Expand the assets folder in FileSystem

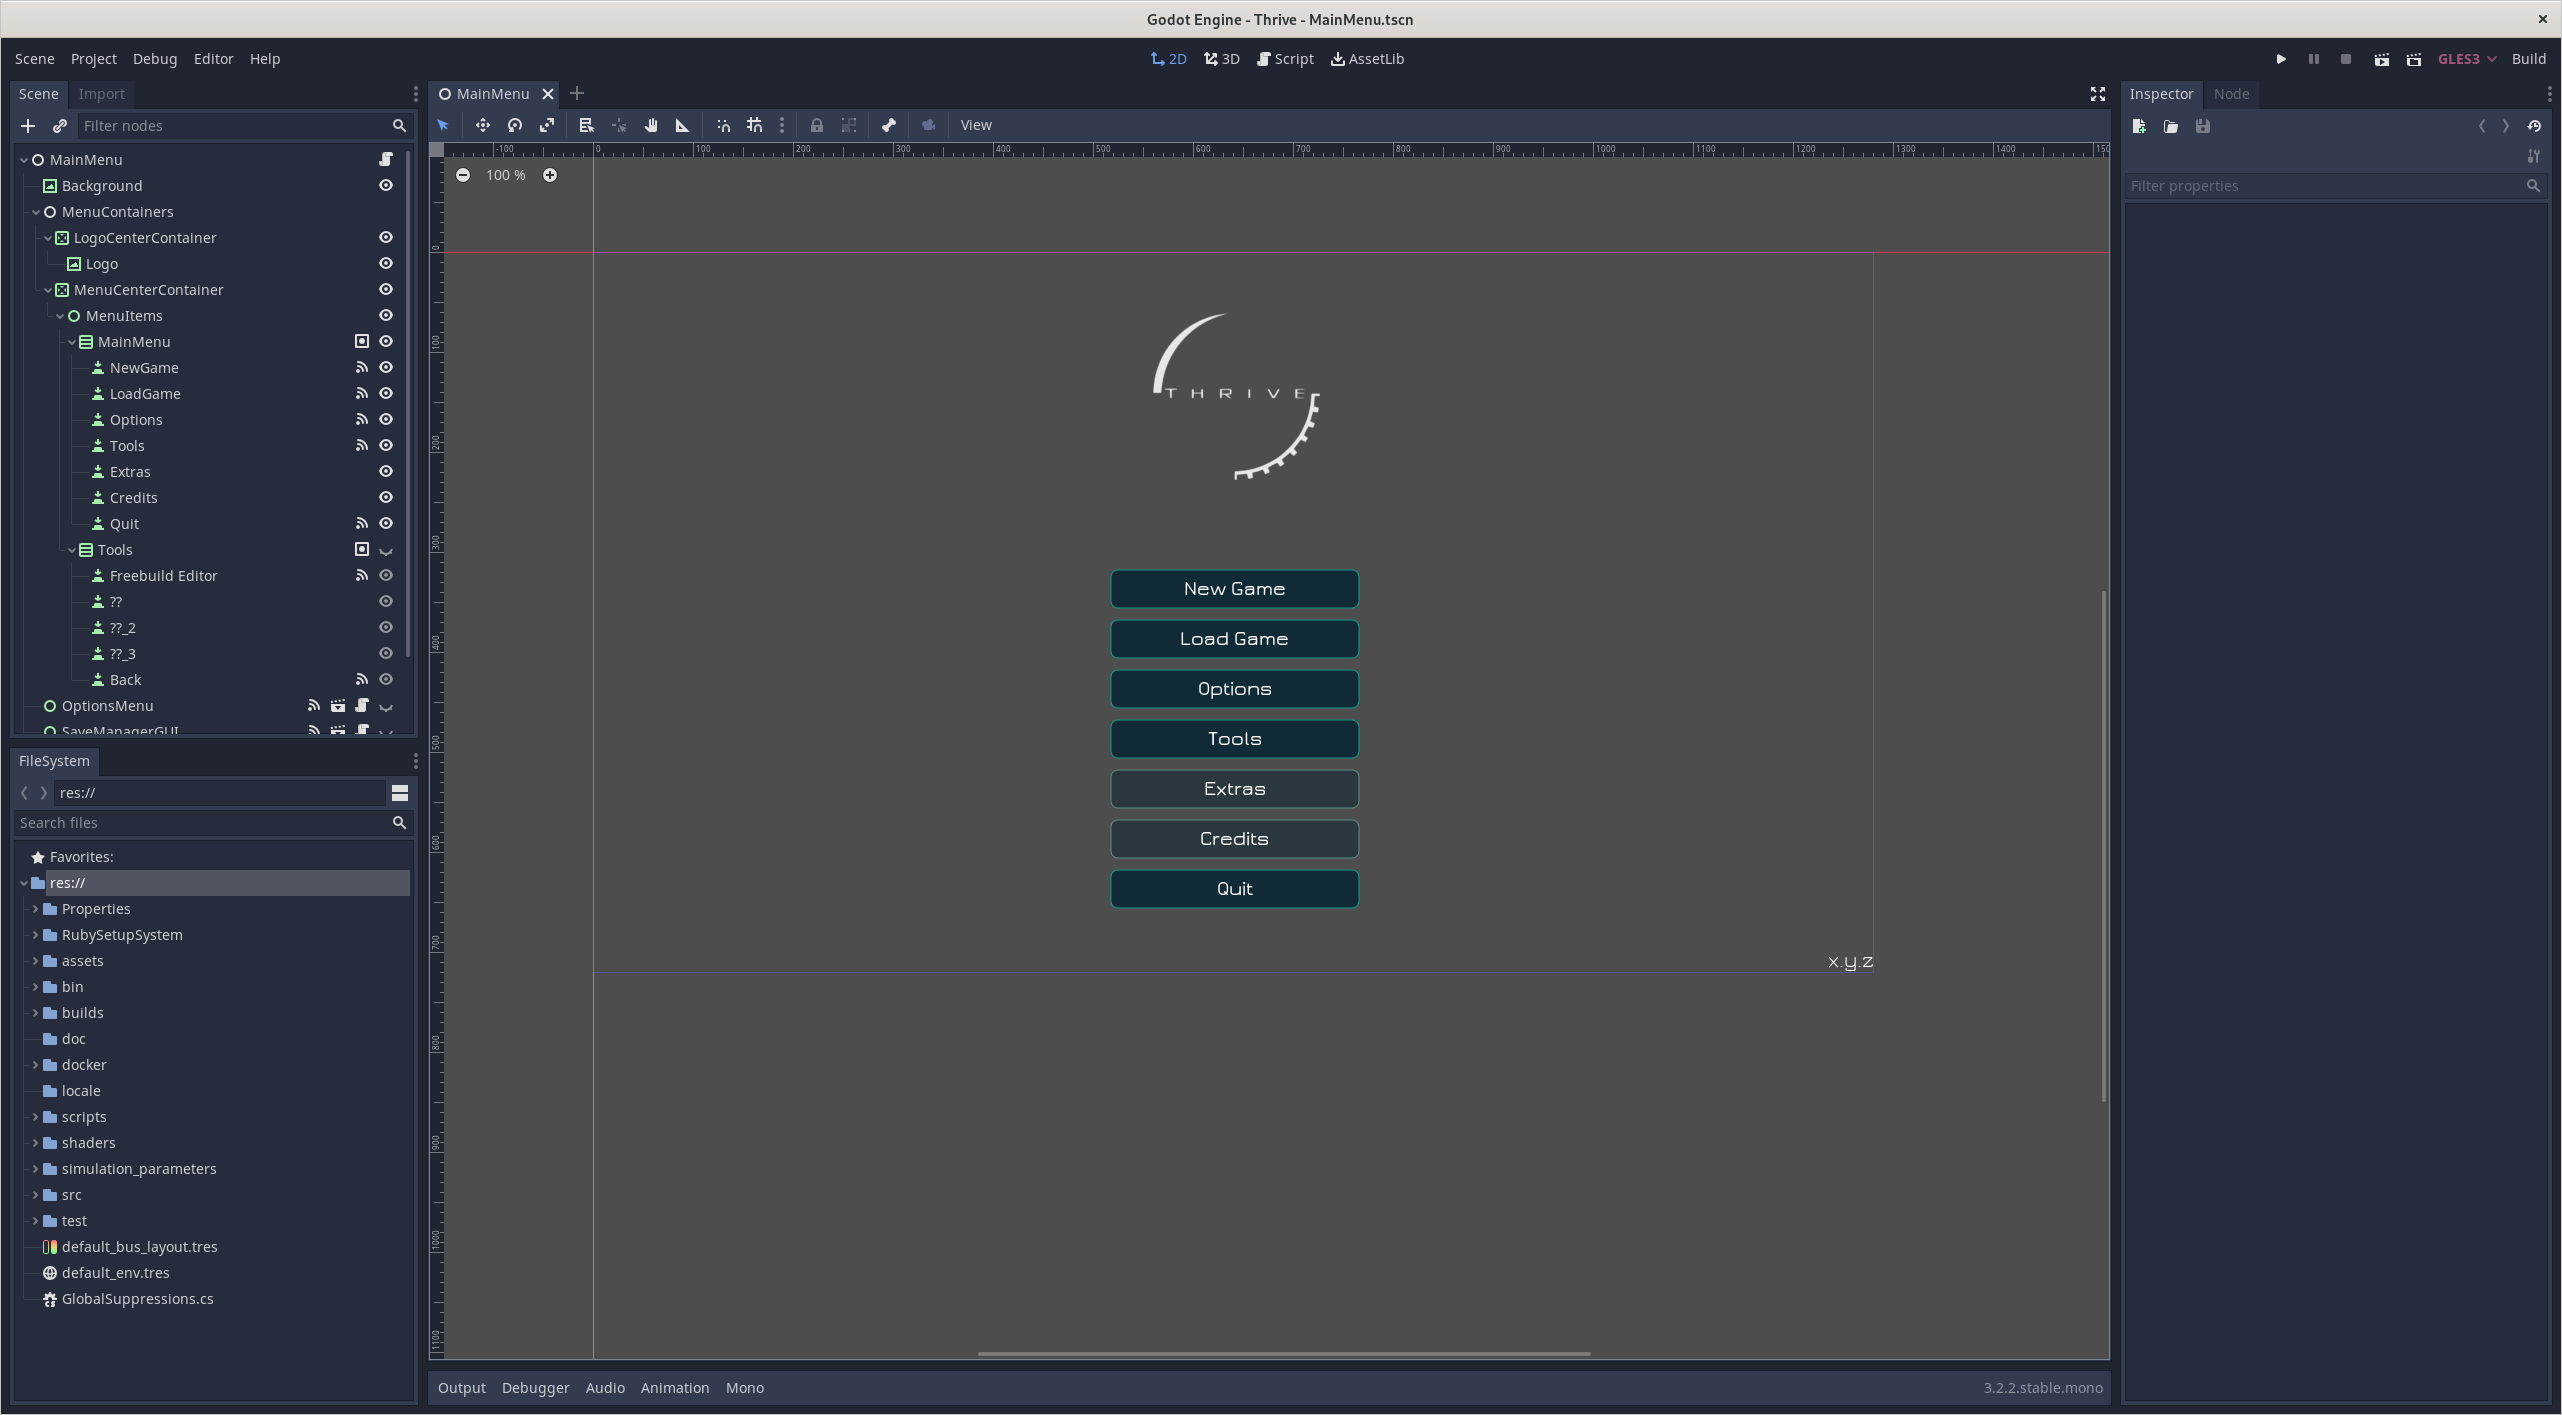(x=36, y=961)
